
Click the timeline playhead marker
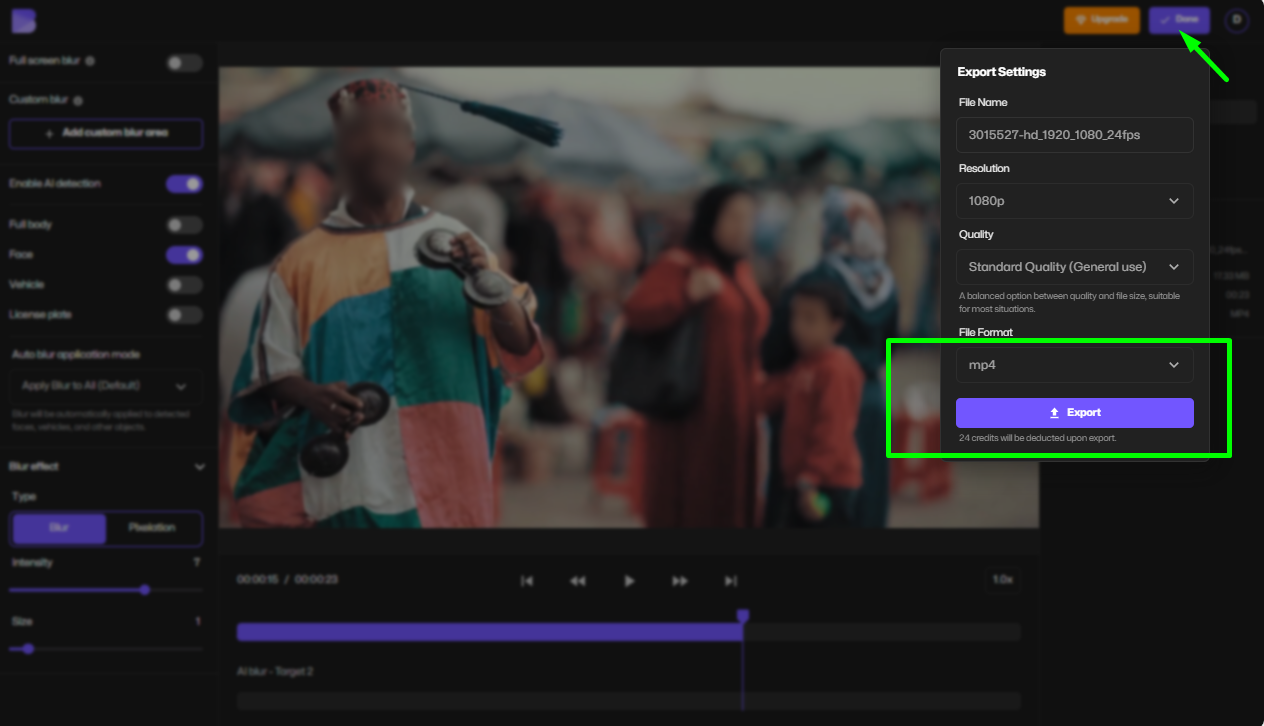[743, 616]
